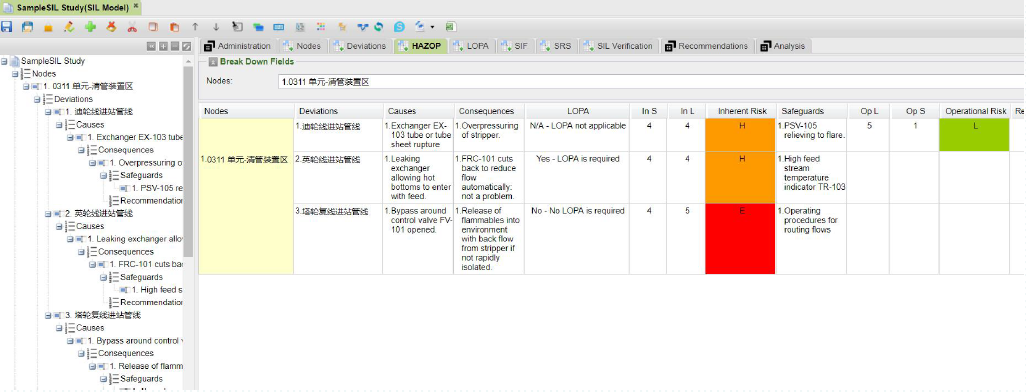Click the copy icon in toolbar

[153, 27]
